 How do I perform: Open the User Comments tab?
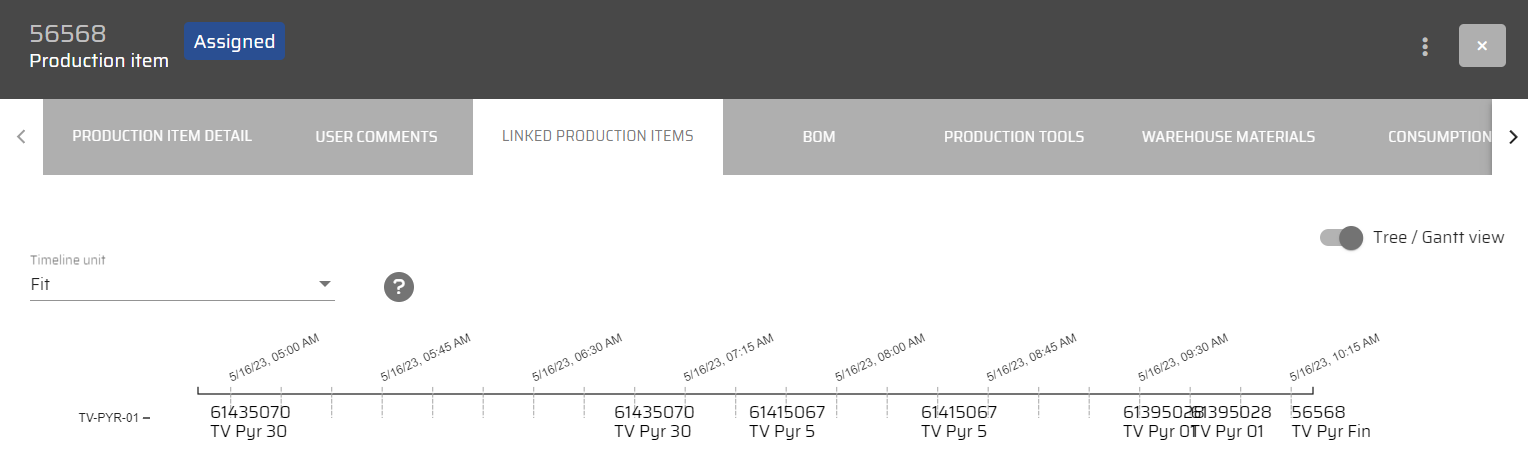[376, 137]
